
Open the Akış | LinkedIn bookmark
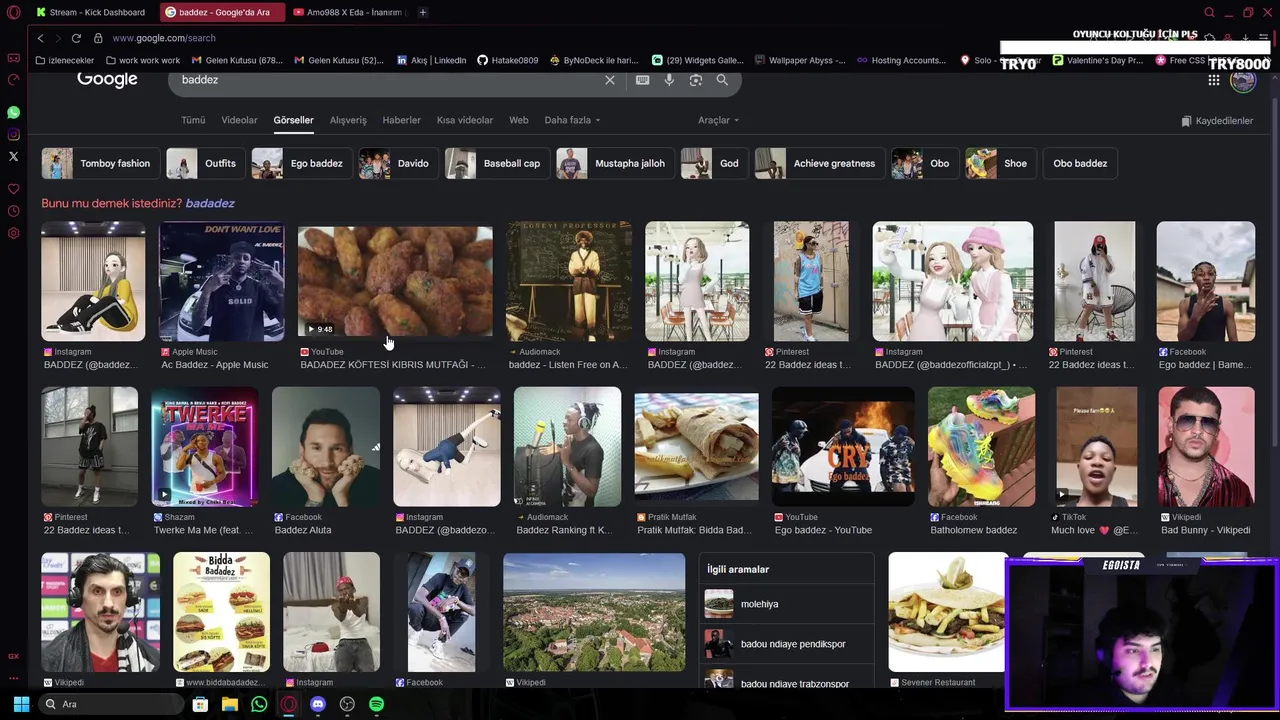(432, 60)
